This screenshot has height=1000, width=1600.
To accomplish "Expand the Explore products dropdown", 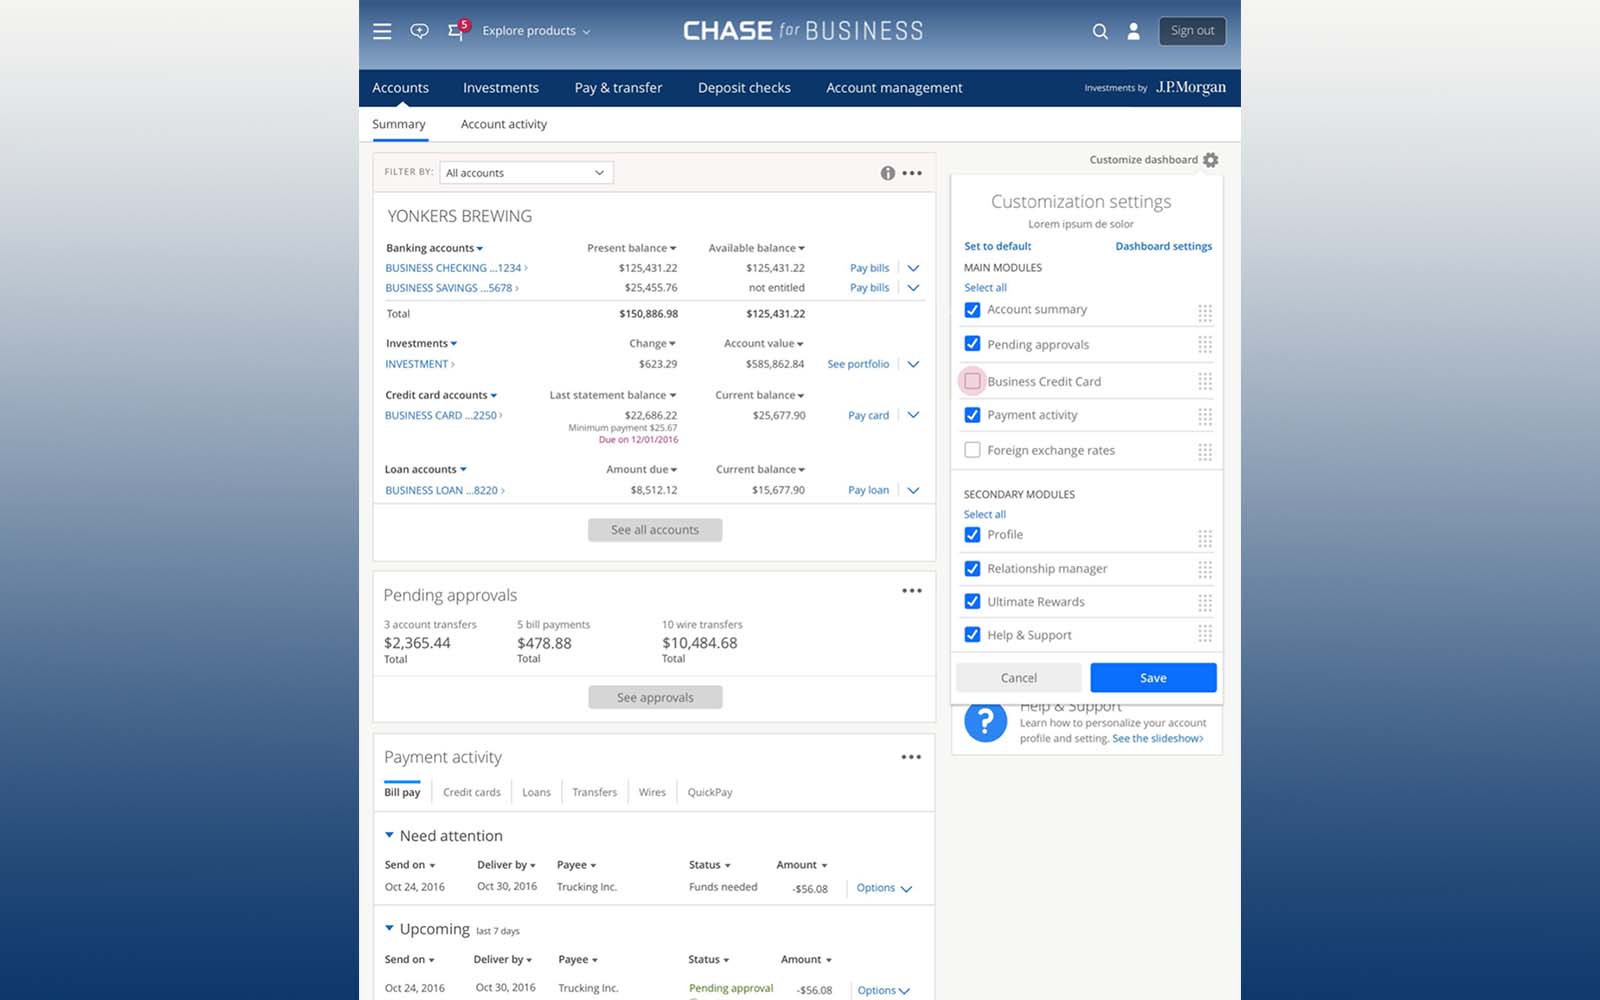I will pos(536,31).
